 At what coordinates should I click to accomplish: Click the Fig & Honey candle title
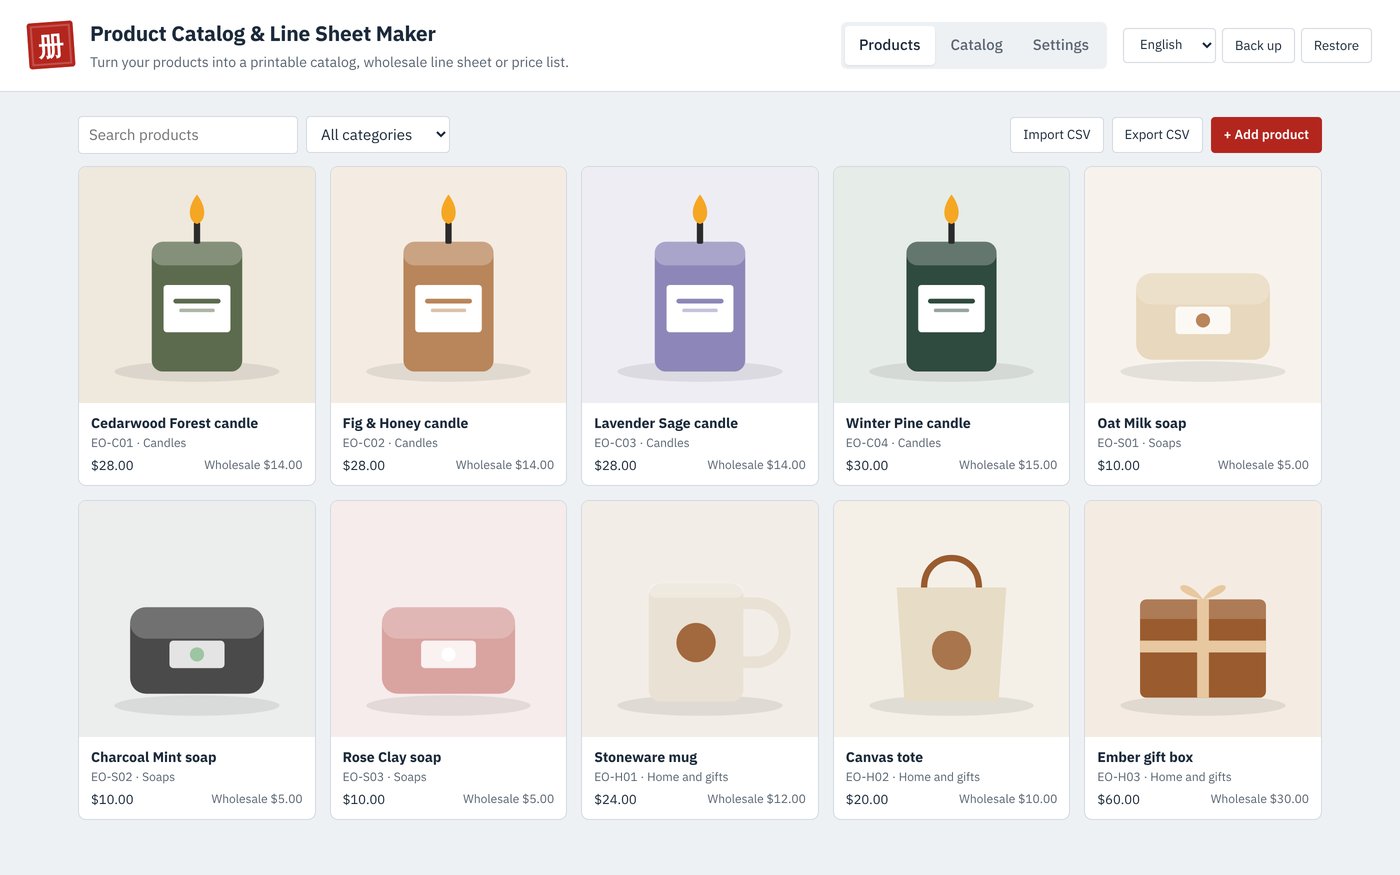click(x=405, y=423)
